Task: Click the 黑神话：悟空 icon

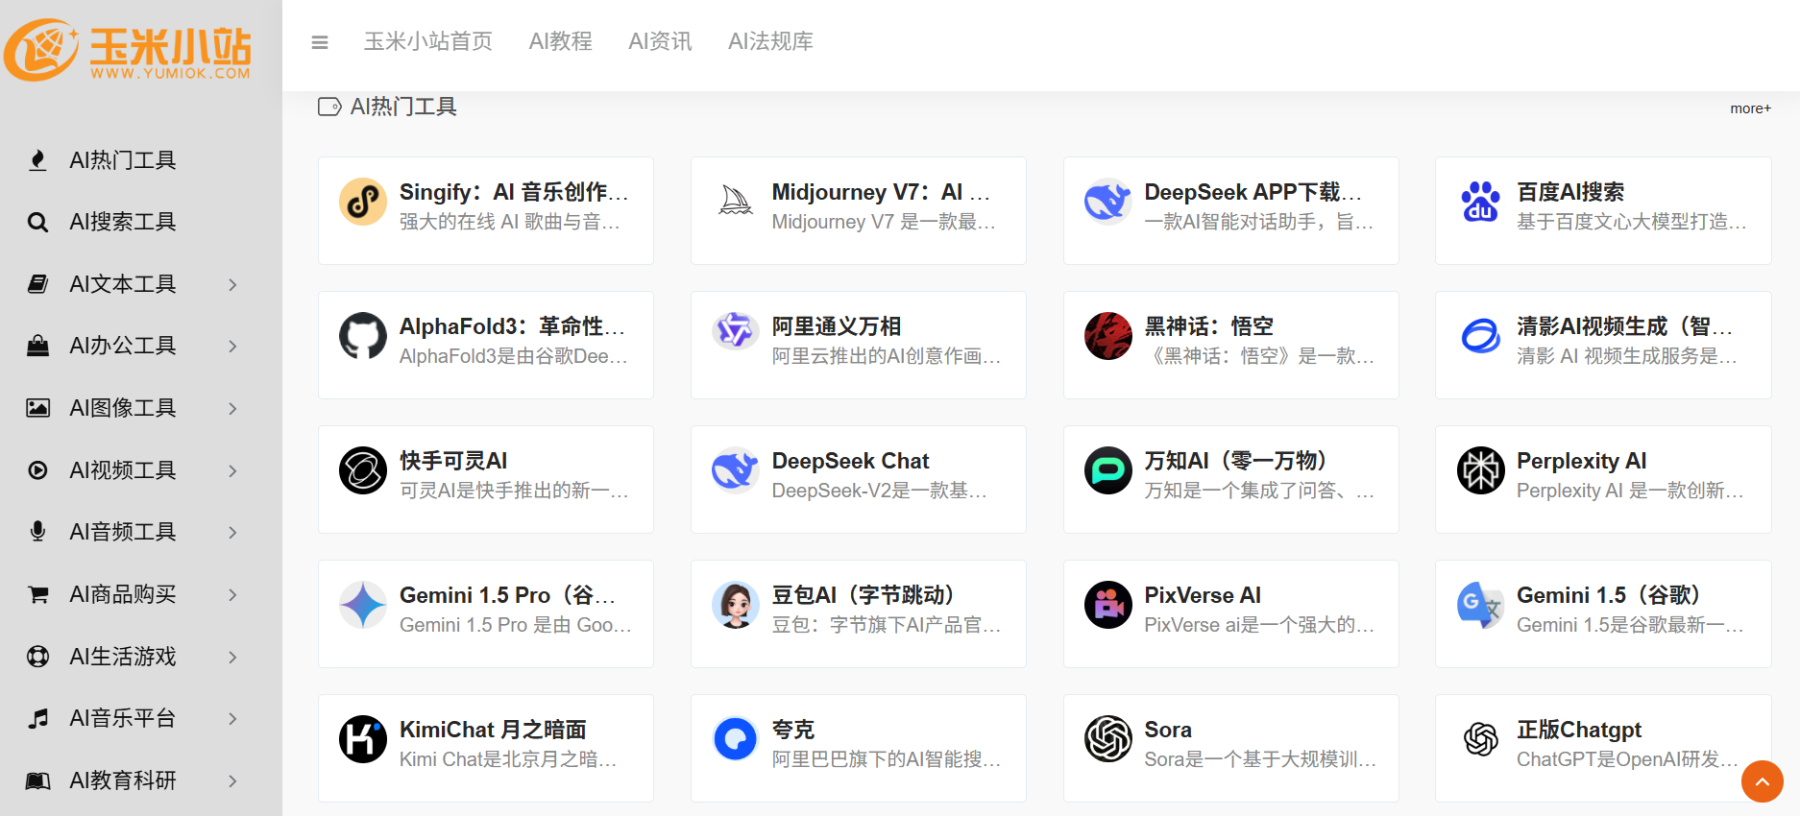Action: pyautogui.click(x=1108, y=336)
